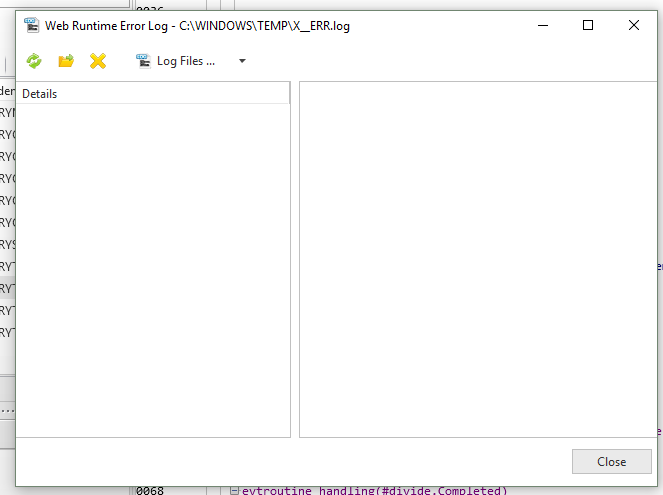Click line number 0068 in the gutter
Image resolution: width=663 pixels, height=495 pixels.
(x=150, y=491)
